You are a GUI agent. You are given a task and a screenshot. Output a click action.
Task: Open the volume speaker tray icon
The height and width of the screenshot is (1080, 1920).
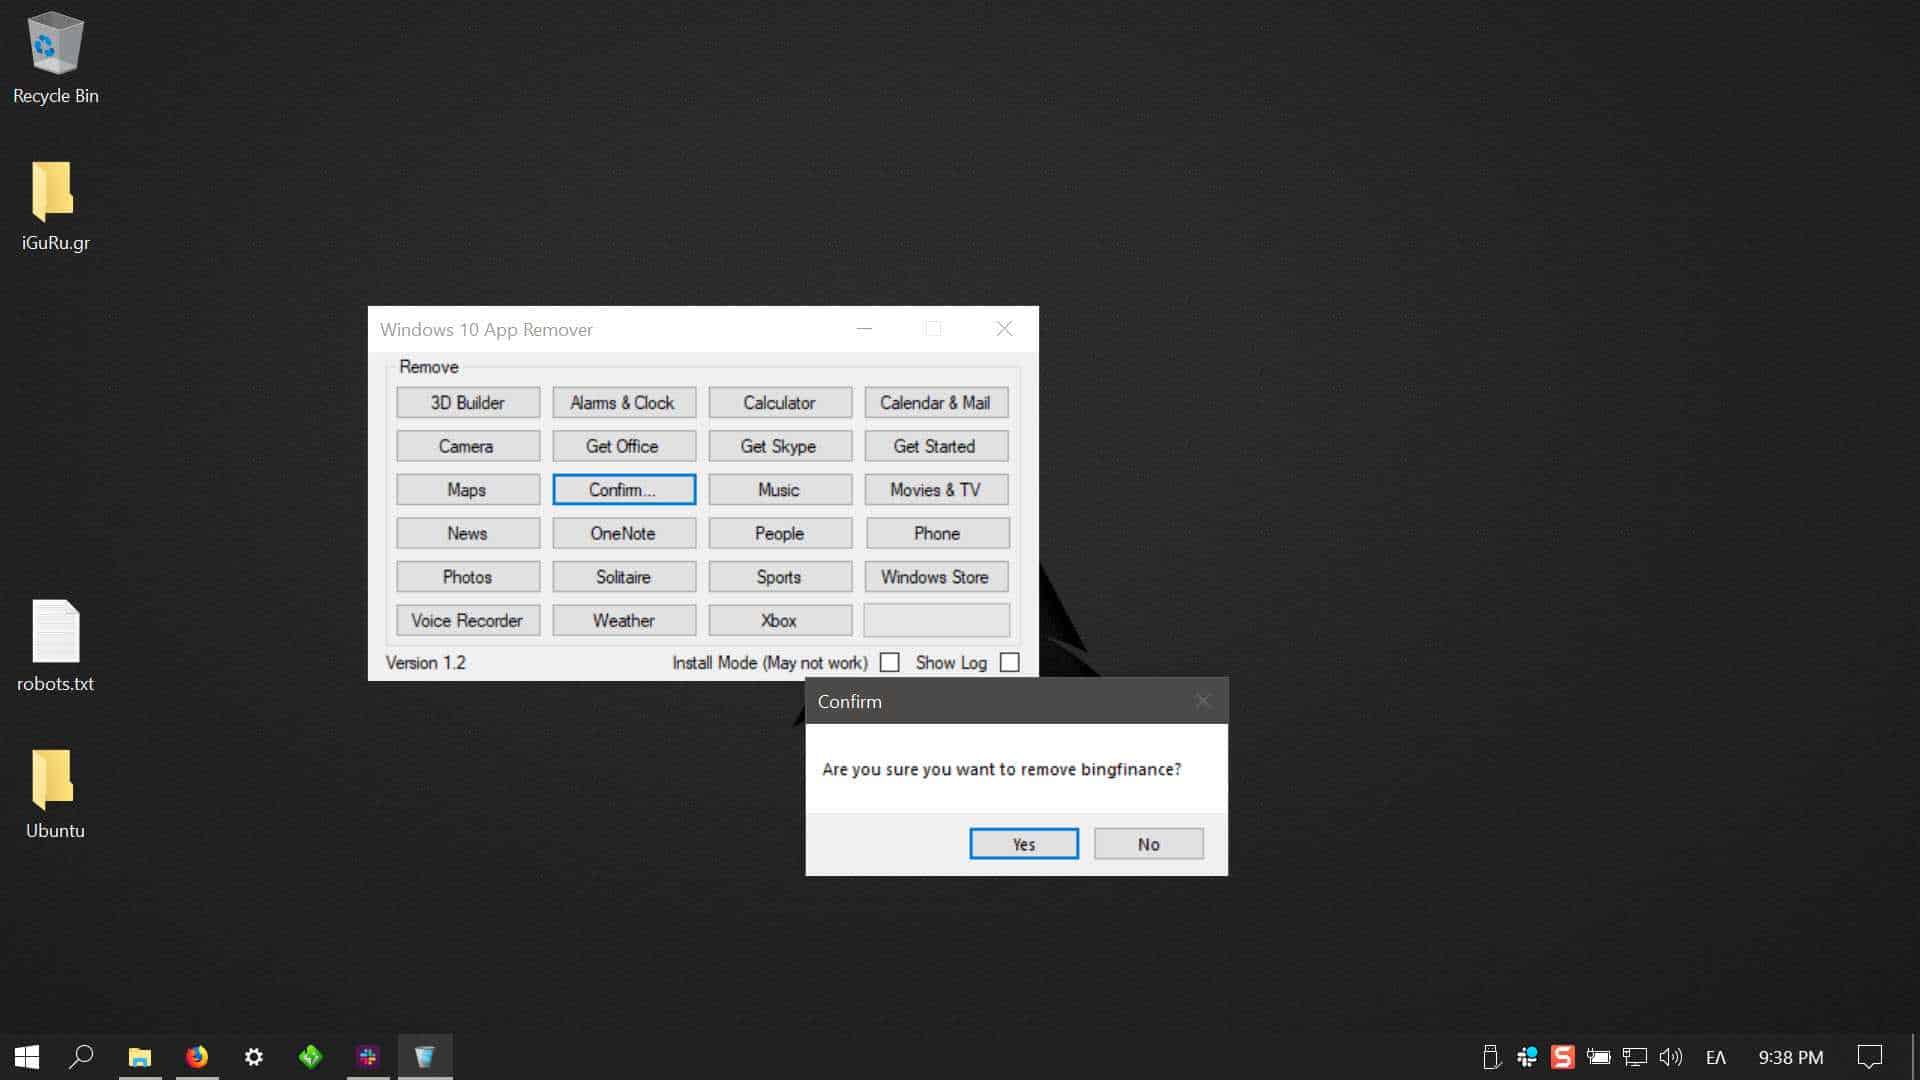tap(1671, 1057)
